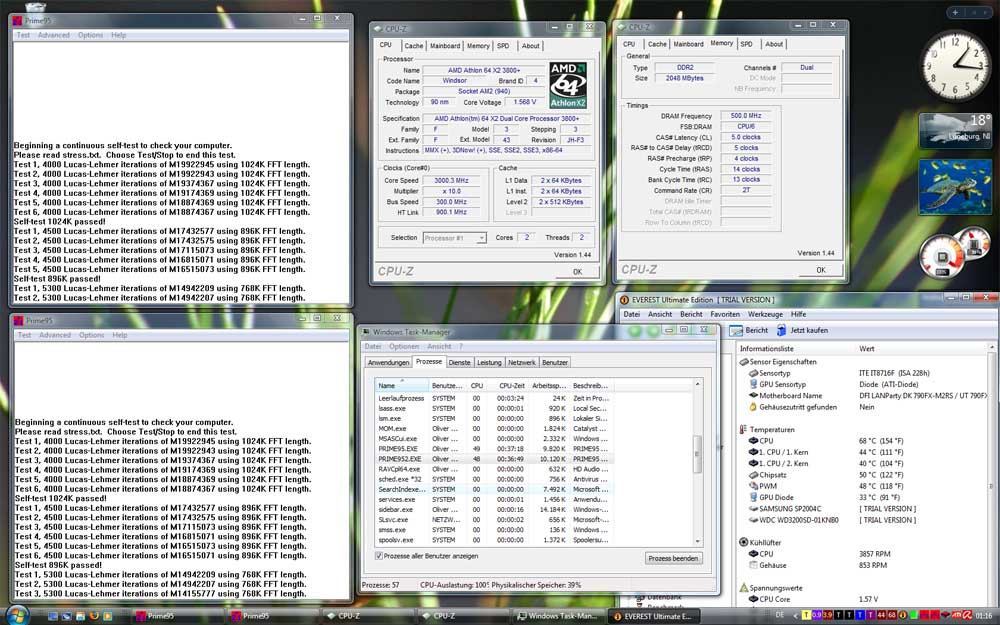
Task: Show hidden tray icons arrow
Action: point(796,615)
